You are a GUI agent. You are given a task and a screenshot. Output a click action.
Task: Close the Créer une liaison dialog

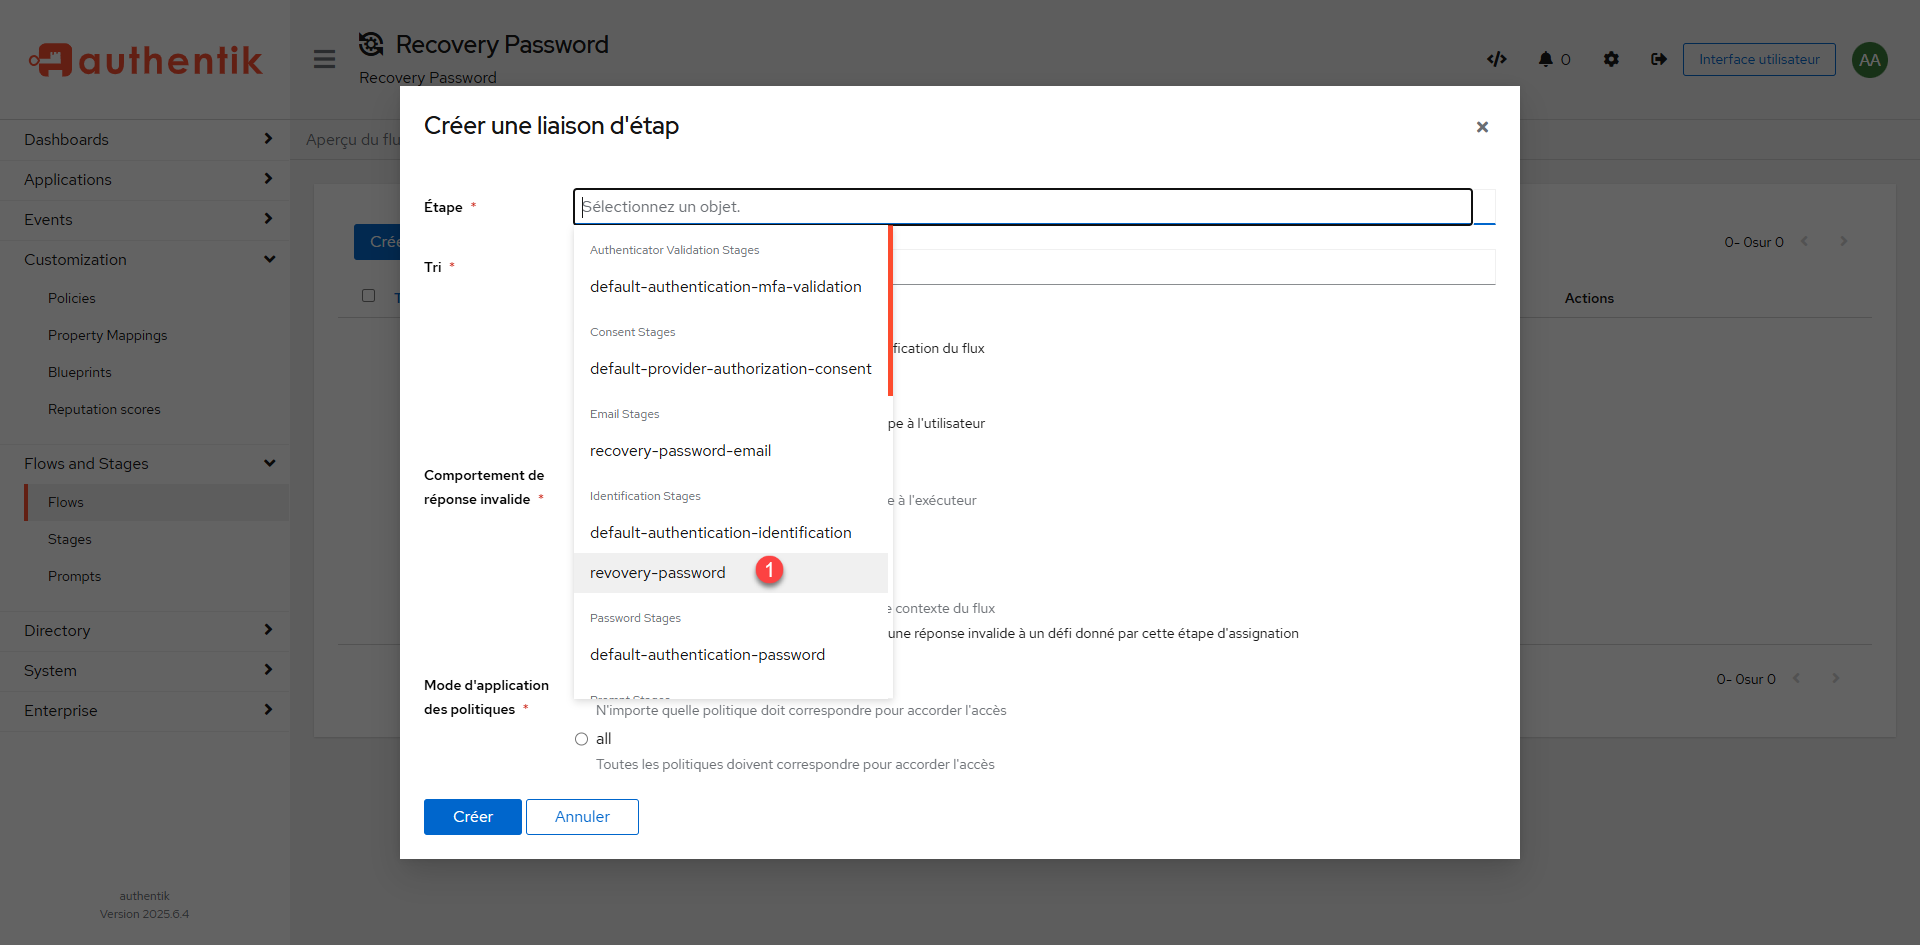pyautogui.click(x=1482, y=127)
